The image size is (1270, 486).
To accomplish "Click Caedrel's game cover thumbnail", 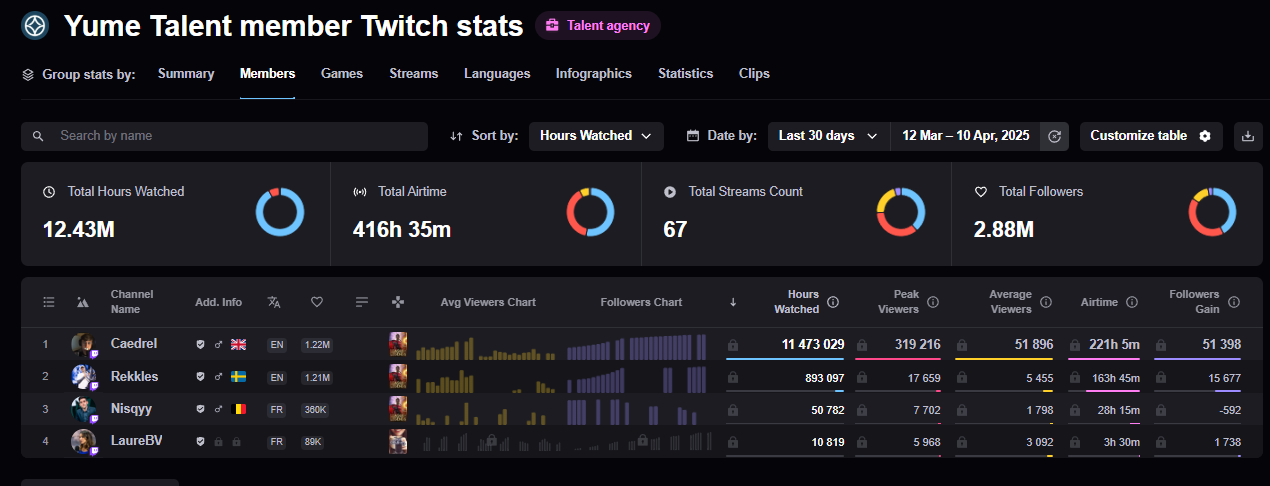I will coord(398,344).
